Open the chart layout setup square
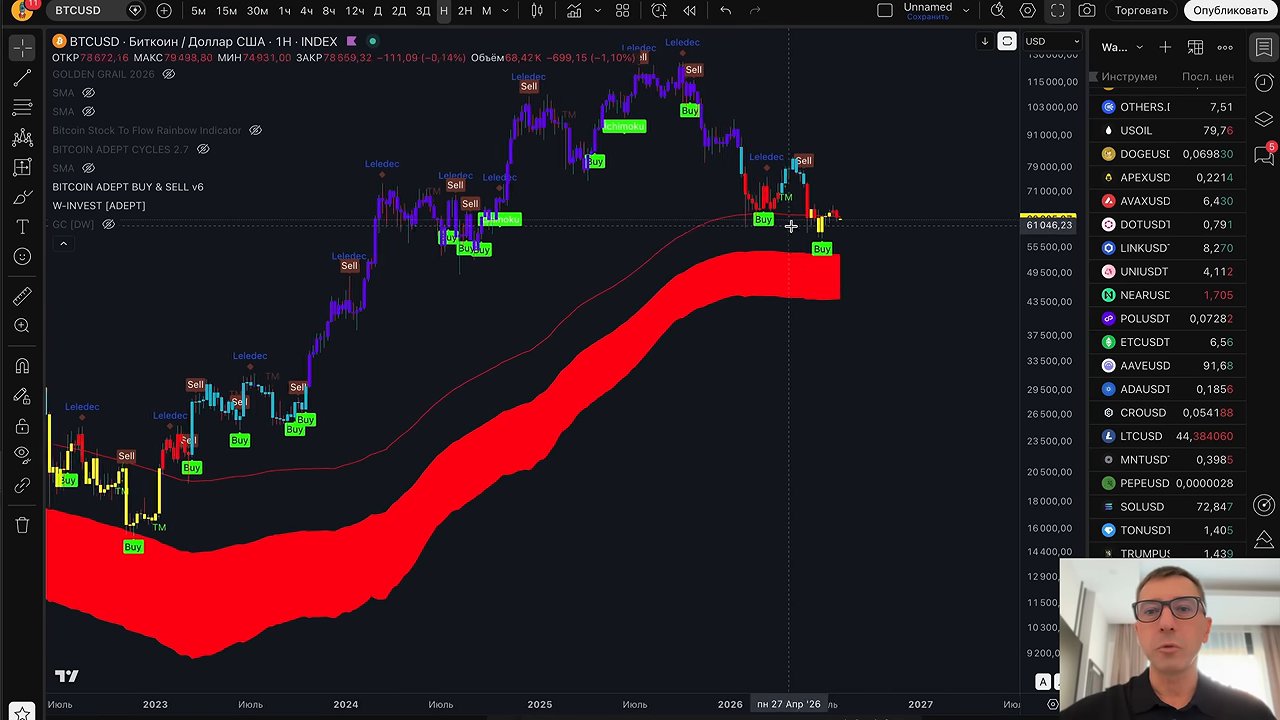The image size is (1280, 720). 884,11
